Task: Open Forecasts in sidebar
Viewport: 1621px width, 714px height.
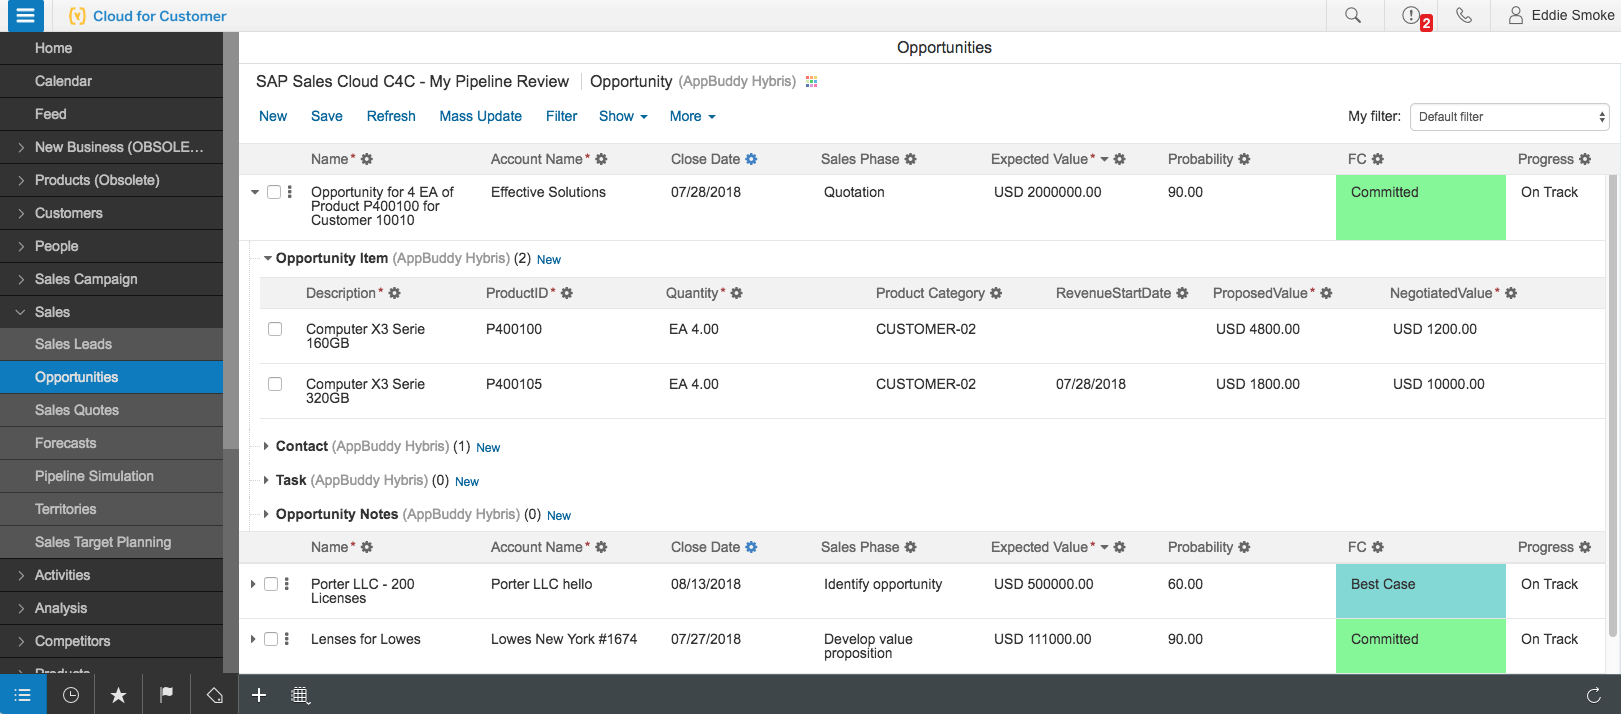Action: [x=111, y=443]
